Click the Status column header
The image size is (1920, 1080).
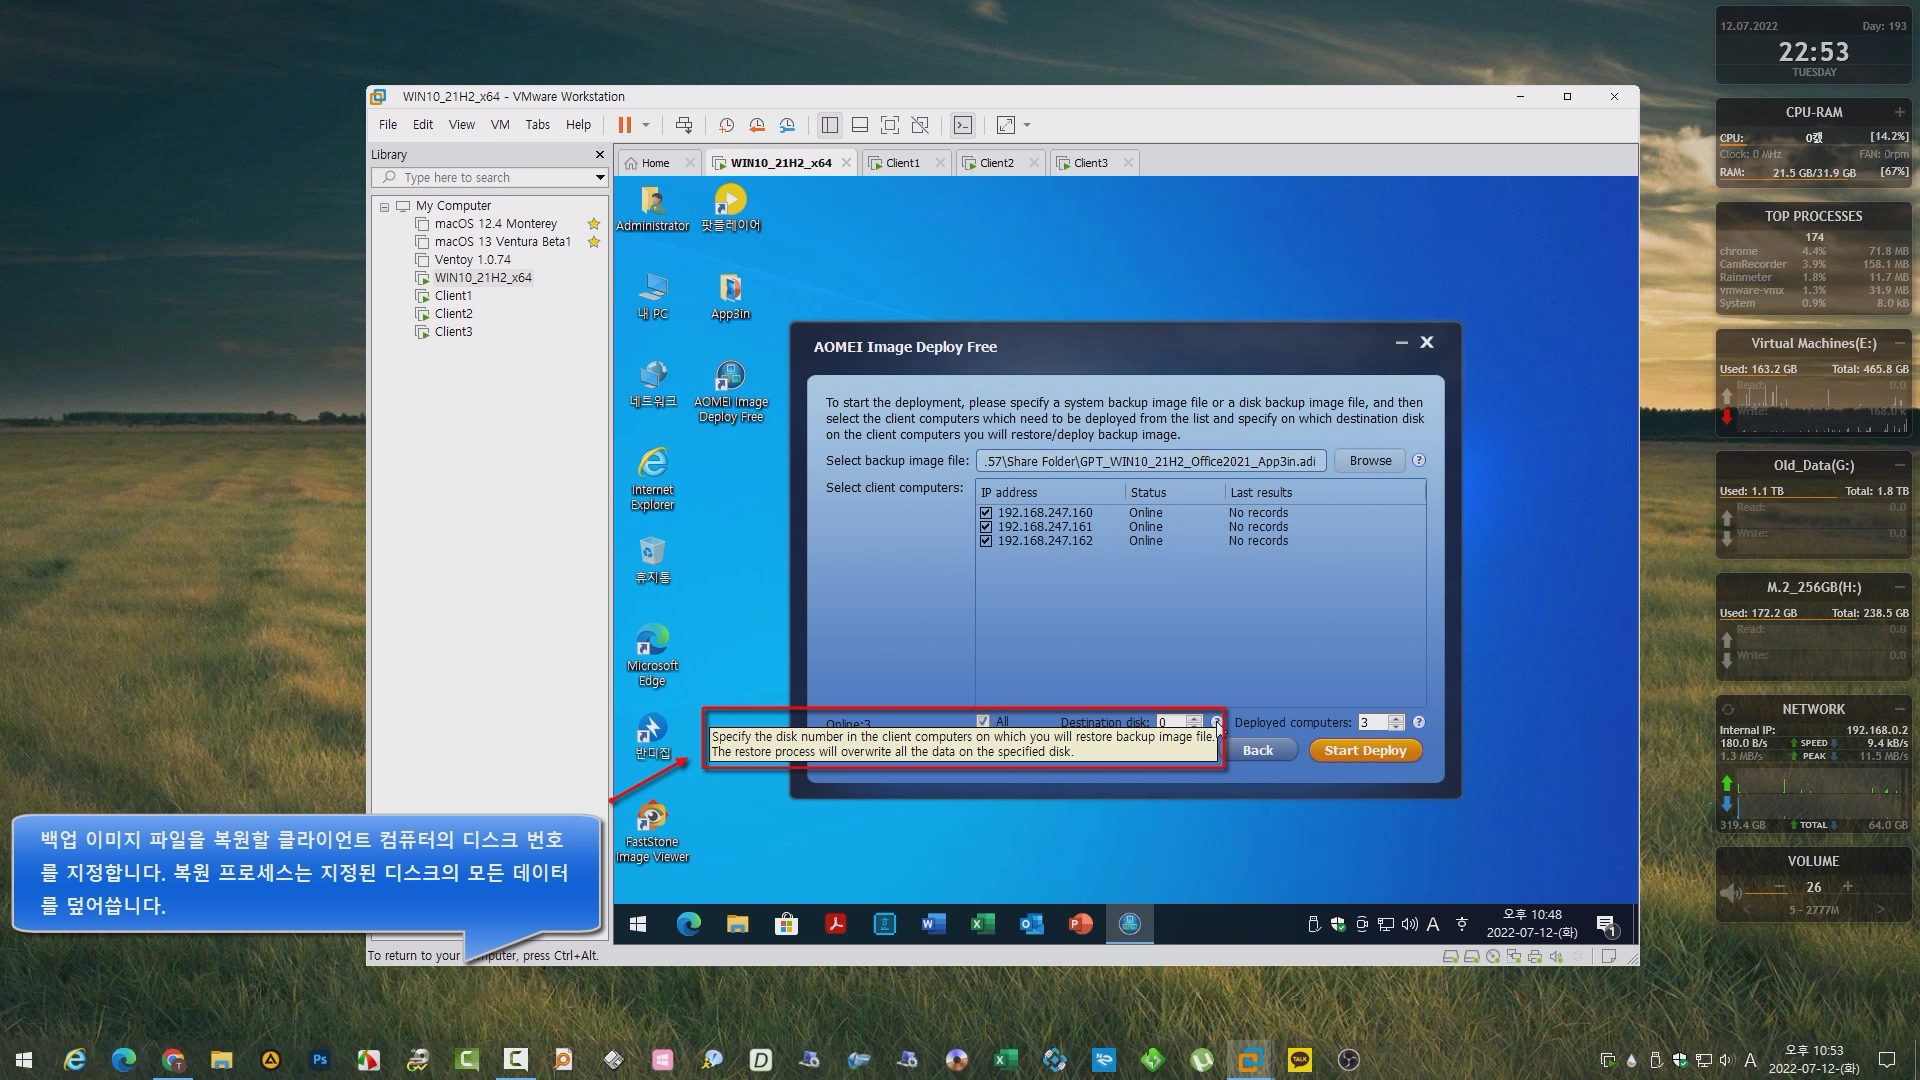pyautogui.click(x=1175, y=493)
